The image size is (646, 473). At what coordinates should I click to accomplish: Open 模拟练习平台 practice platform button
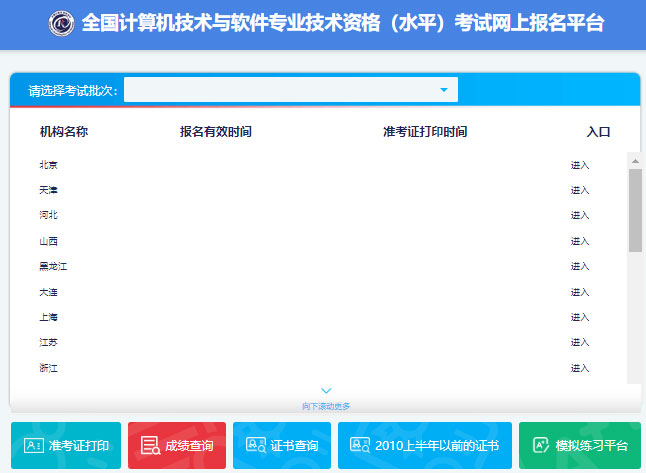(580, 445)
